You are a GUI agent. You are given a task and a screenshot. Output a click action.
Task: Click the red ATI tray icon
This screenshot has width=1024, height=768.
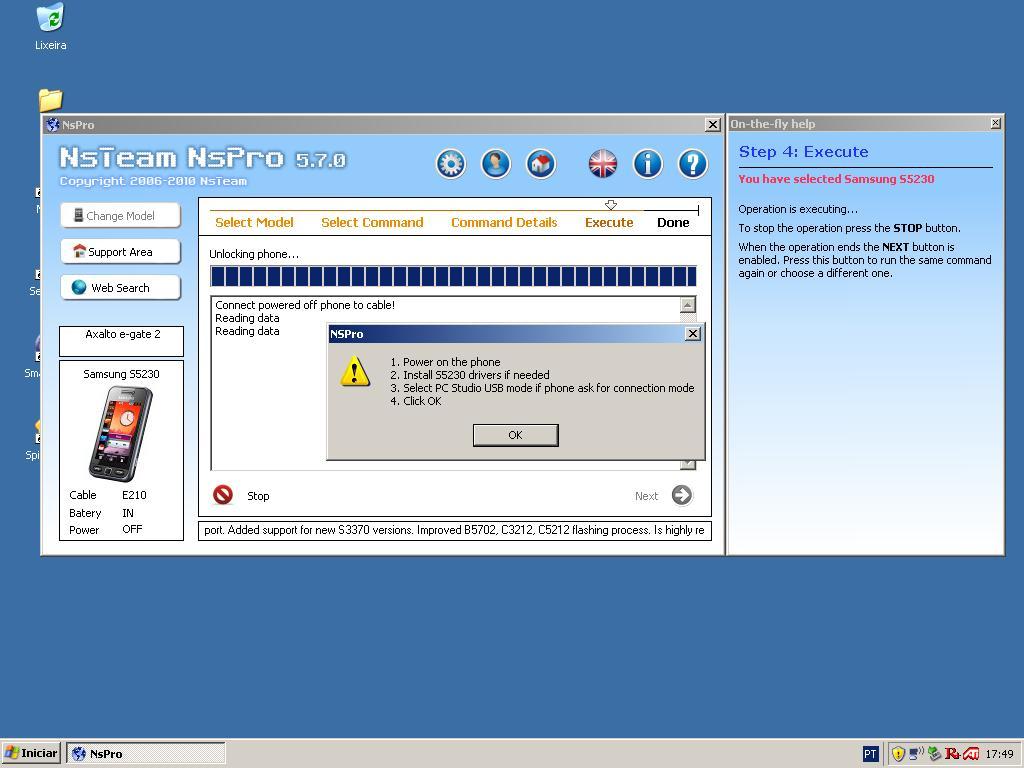pos(971,754)
